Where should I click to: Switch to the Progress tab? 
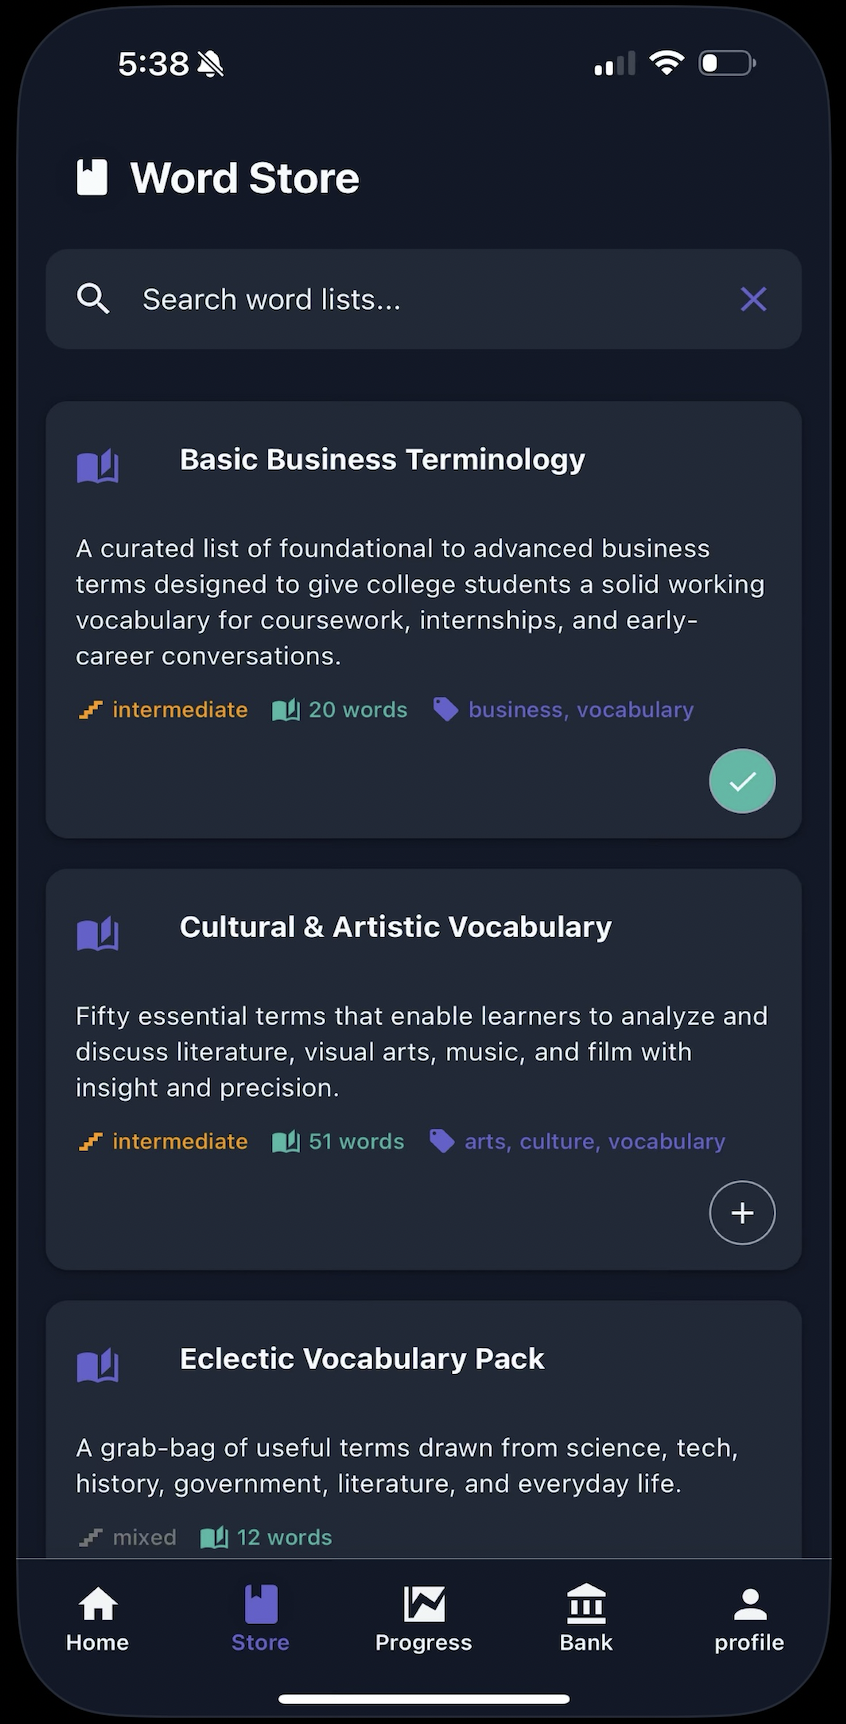tap(423, 1615)
